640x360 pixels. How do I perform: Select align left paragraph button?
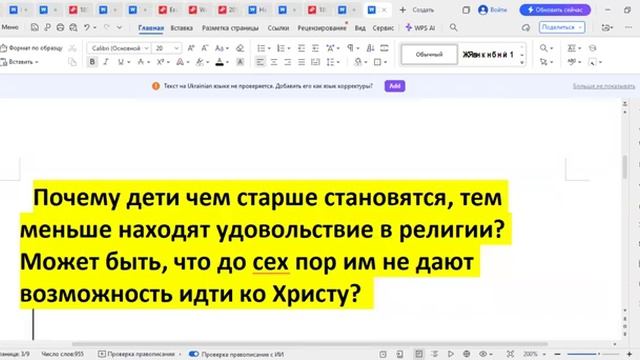[260, 62]
